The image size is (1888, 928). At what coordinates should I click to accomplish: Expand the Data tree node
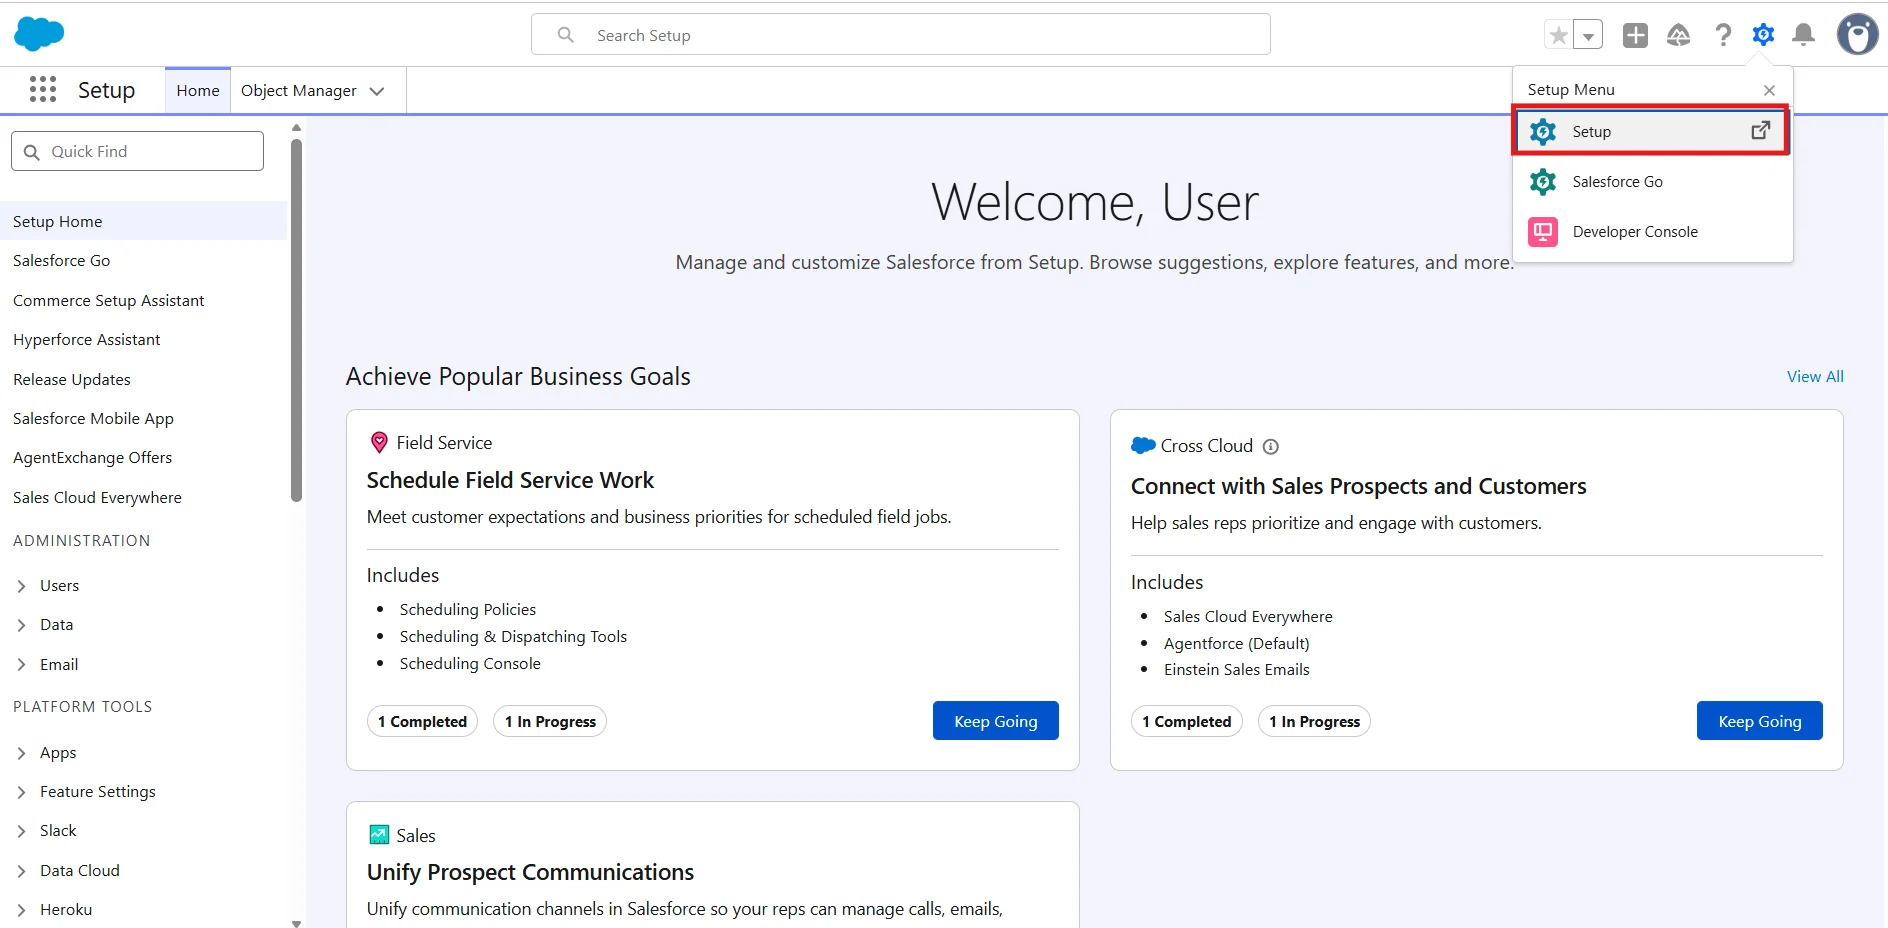21,625
